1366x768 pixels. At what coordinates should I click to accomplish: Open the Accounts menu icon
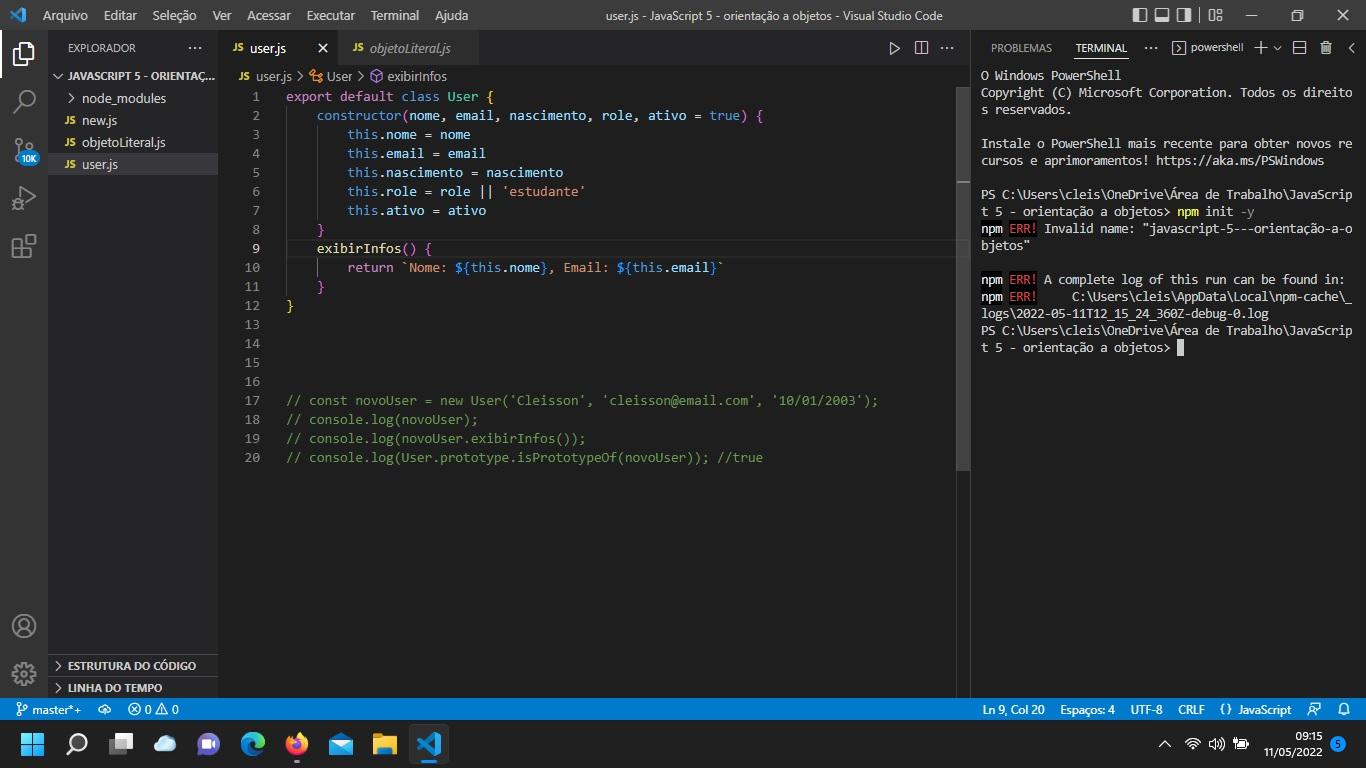click(24, 626)
